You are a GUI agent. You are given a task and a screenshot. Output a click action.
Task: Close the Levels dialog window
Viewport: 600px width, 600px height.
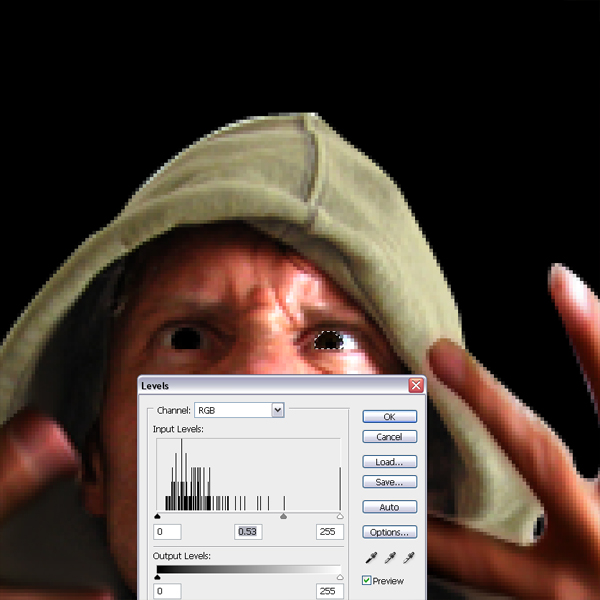(x=416, y=385)
